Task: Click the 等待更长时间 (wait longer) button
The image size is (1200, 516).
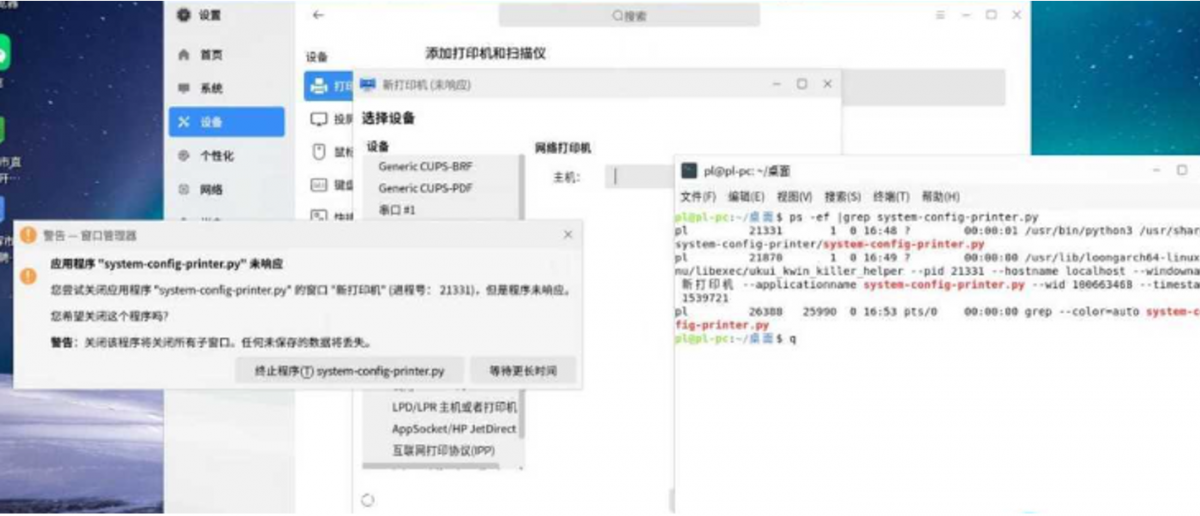Action: (523, 371)
